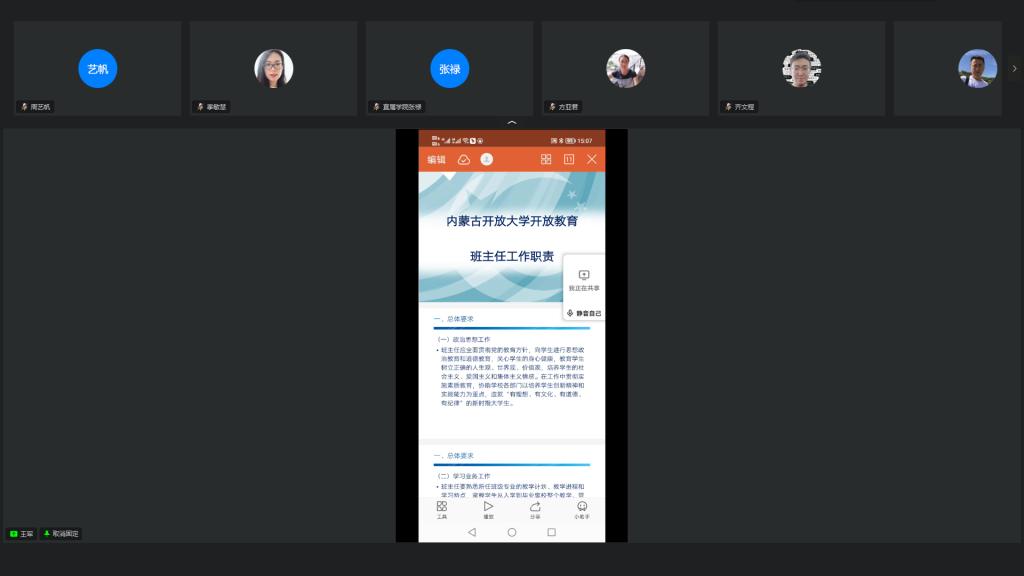Click the mic icon beside 直属学院张禄's name
The image size is (1024, 576).
(376, 106)
